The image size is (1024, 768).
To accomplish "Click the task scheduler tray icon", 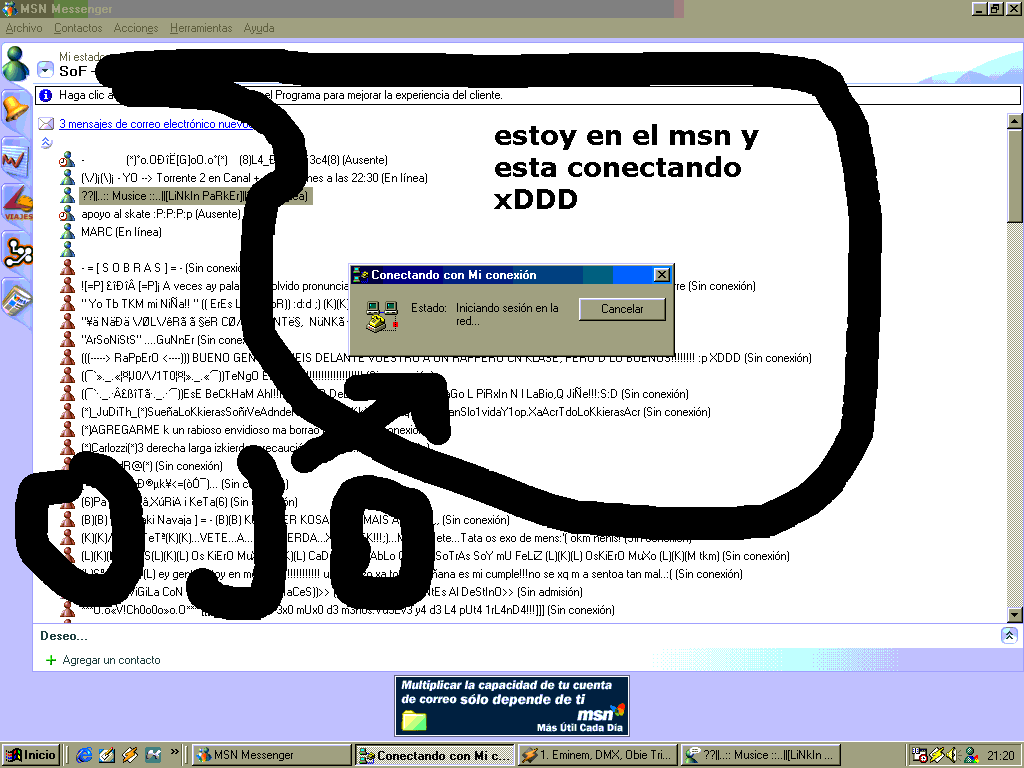I will coord(920,755).
